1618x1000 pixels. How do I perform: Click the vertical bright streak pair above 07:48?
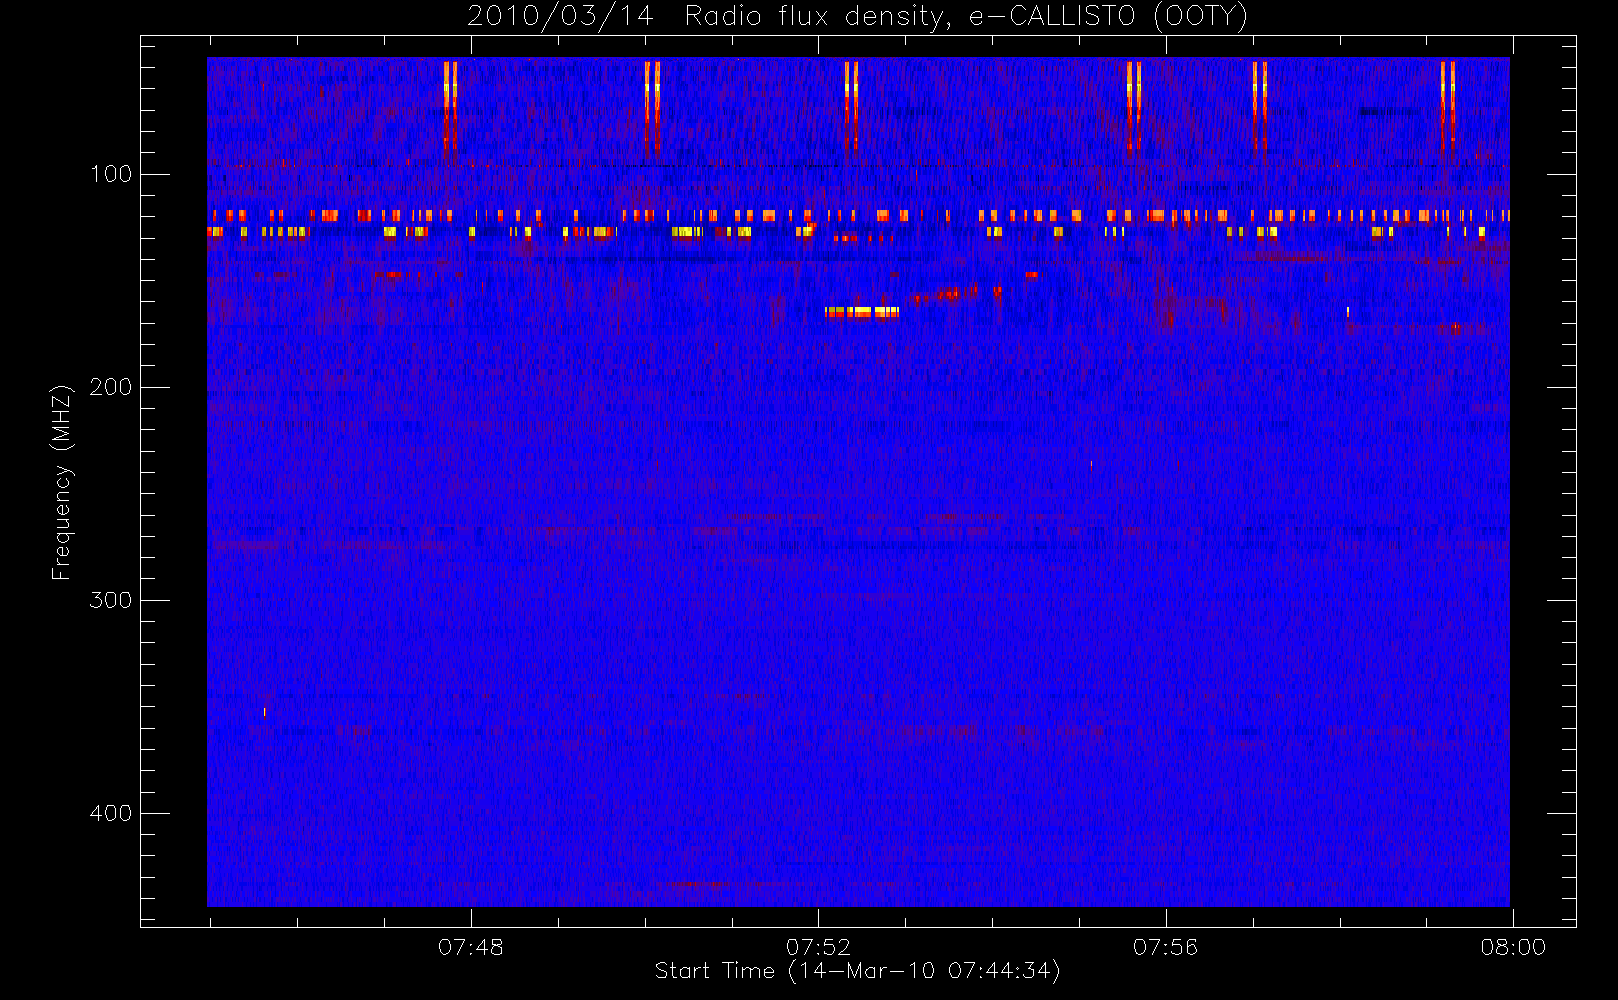tap(450, 108)
